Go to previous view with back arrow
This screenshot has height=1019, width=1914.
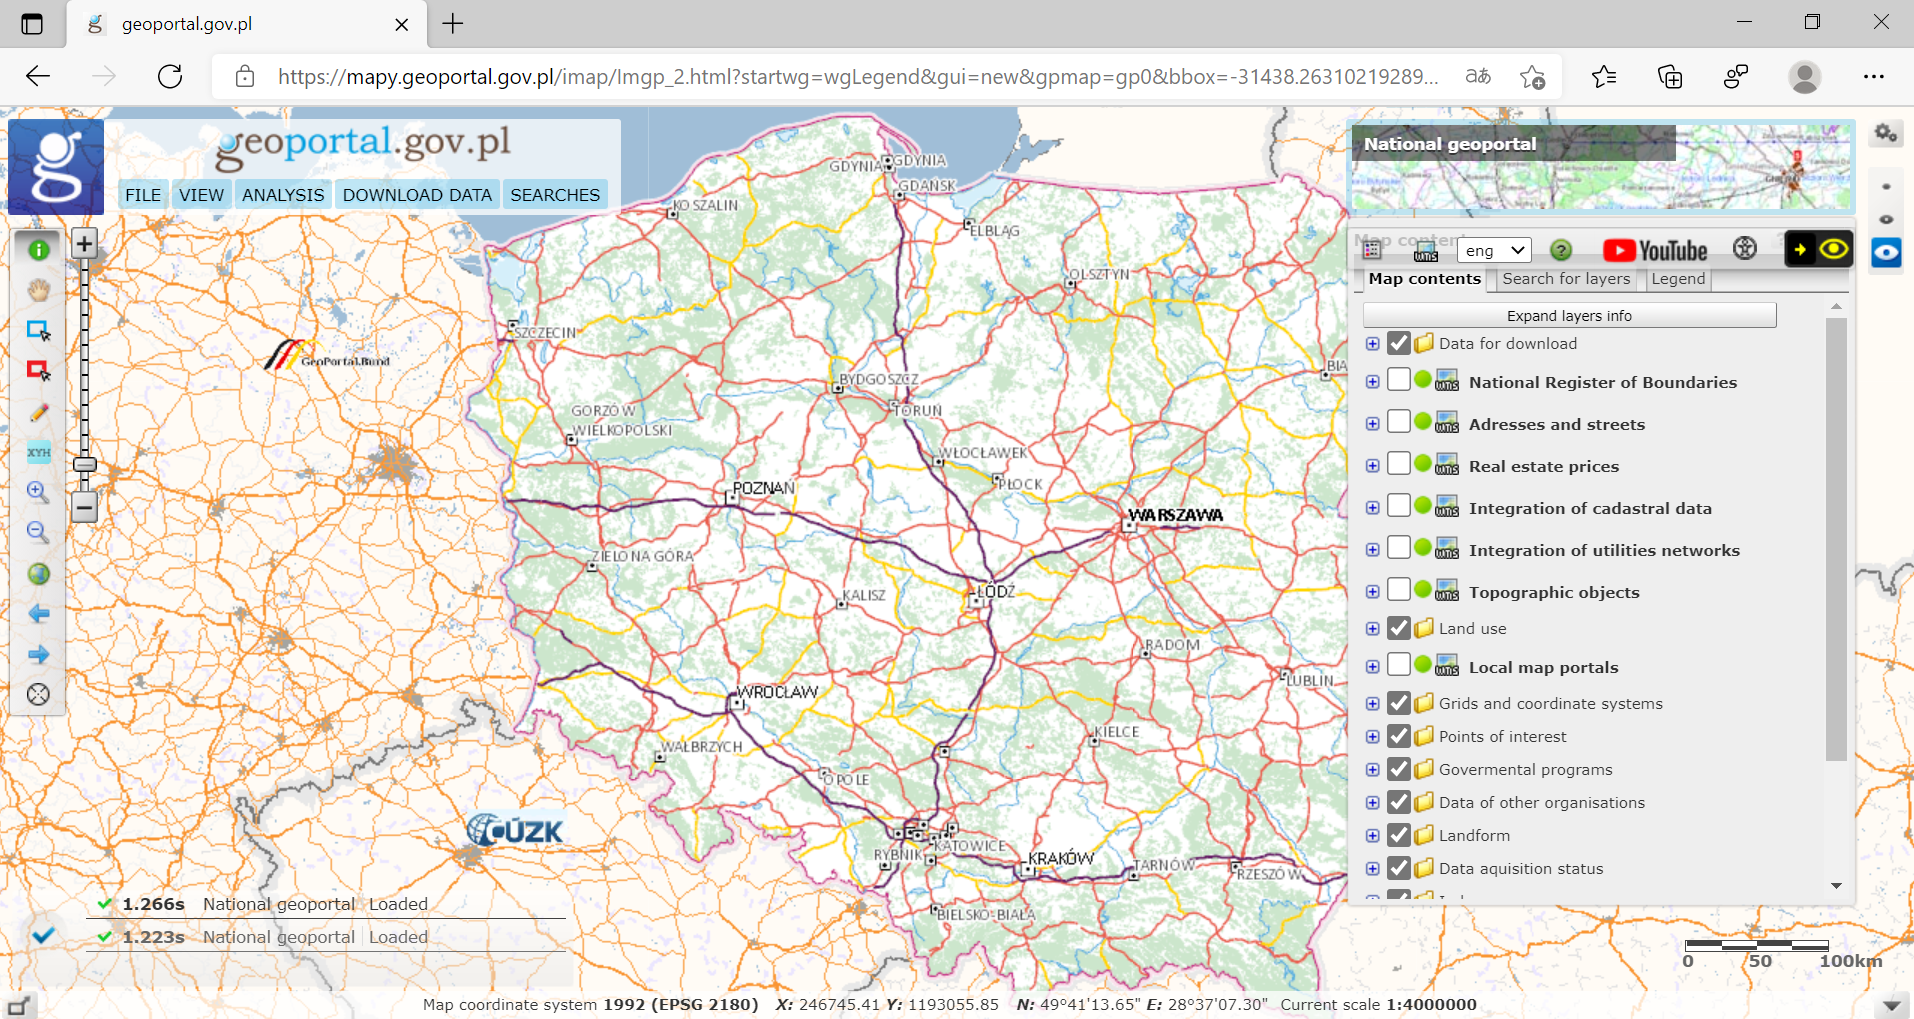click(38, 614)
